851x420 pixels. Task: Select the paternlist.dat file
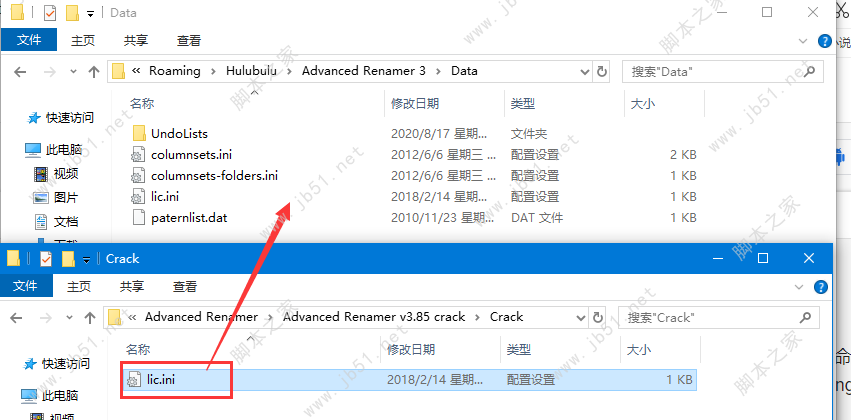click(x=189, y=218)
